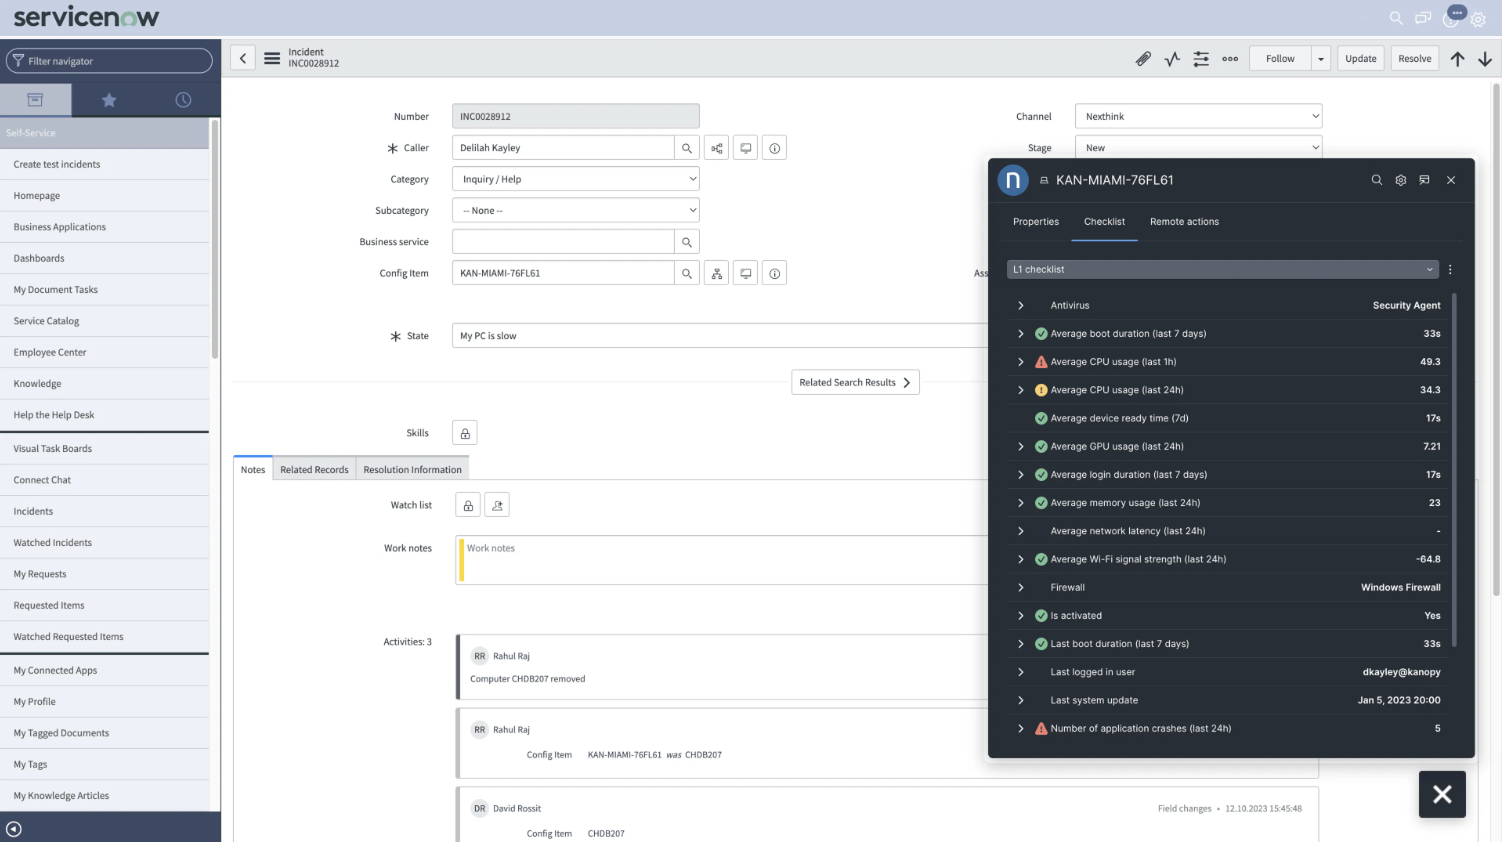
Task: Unlock the Watch list lock icon
Action: pos(468,506)
